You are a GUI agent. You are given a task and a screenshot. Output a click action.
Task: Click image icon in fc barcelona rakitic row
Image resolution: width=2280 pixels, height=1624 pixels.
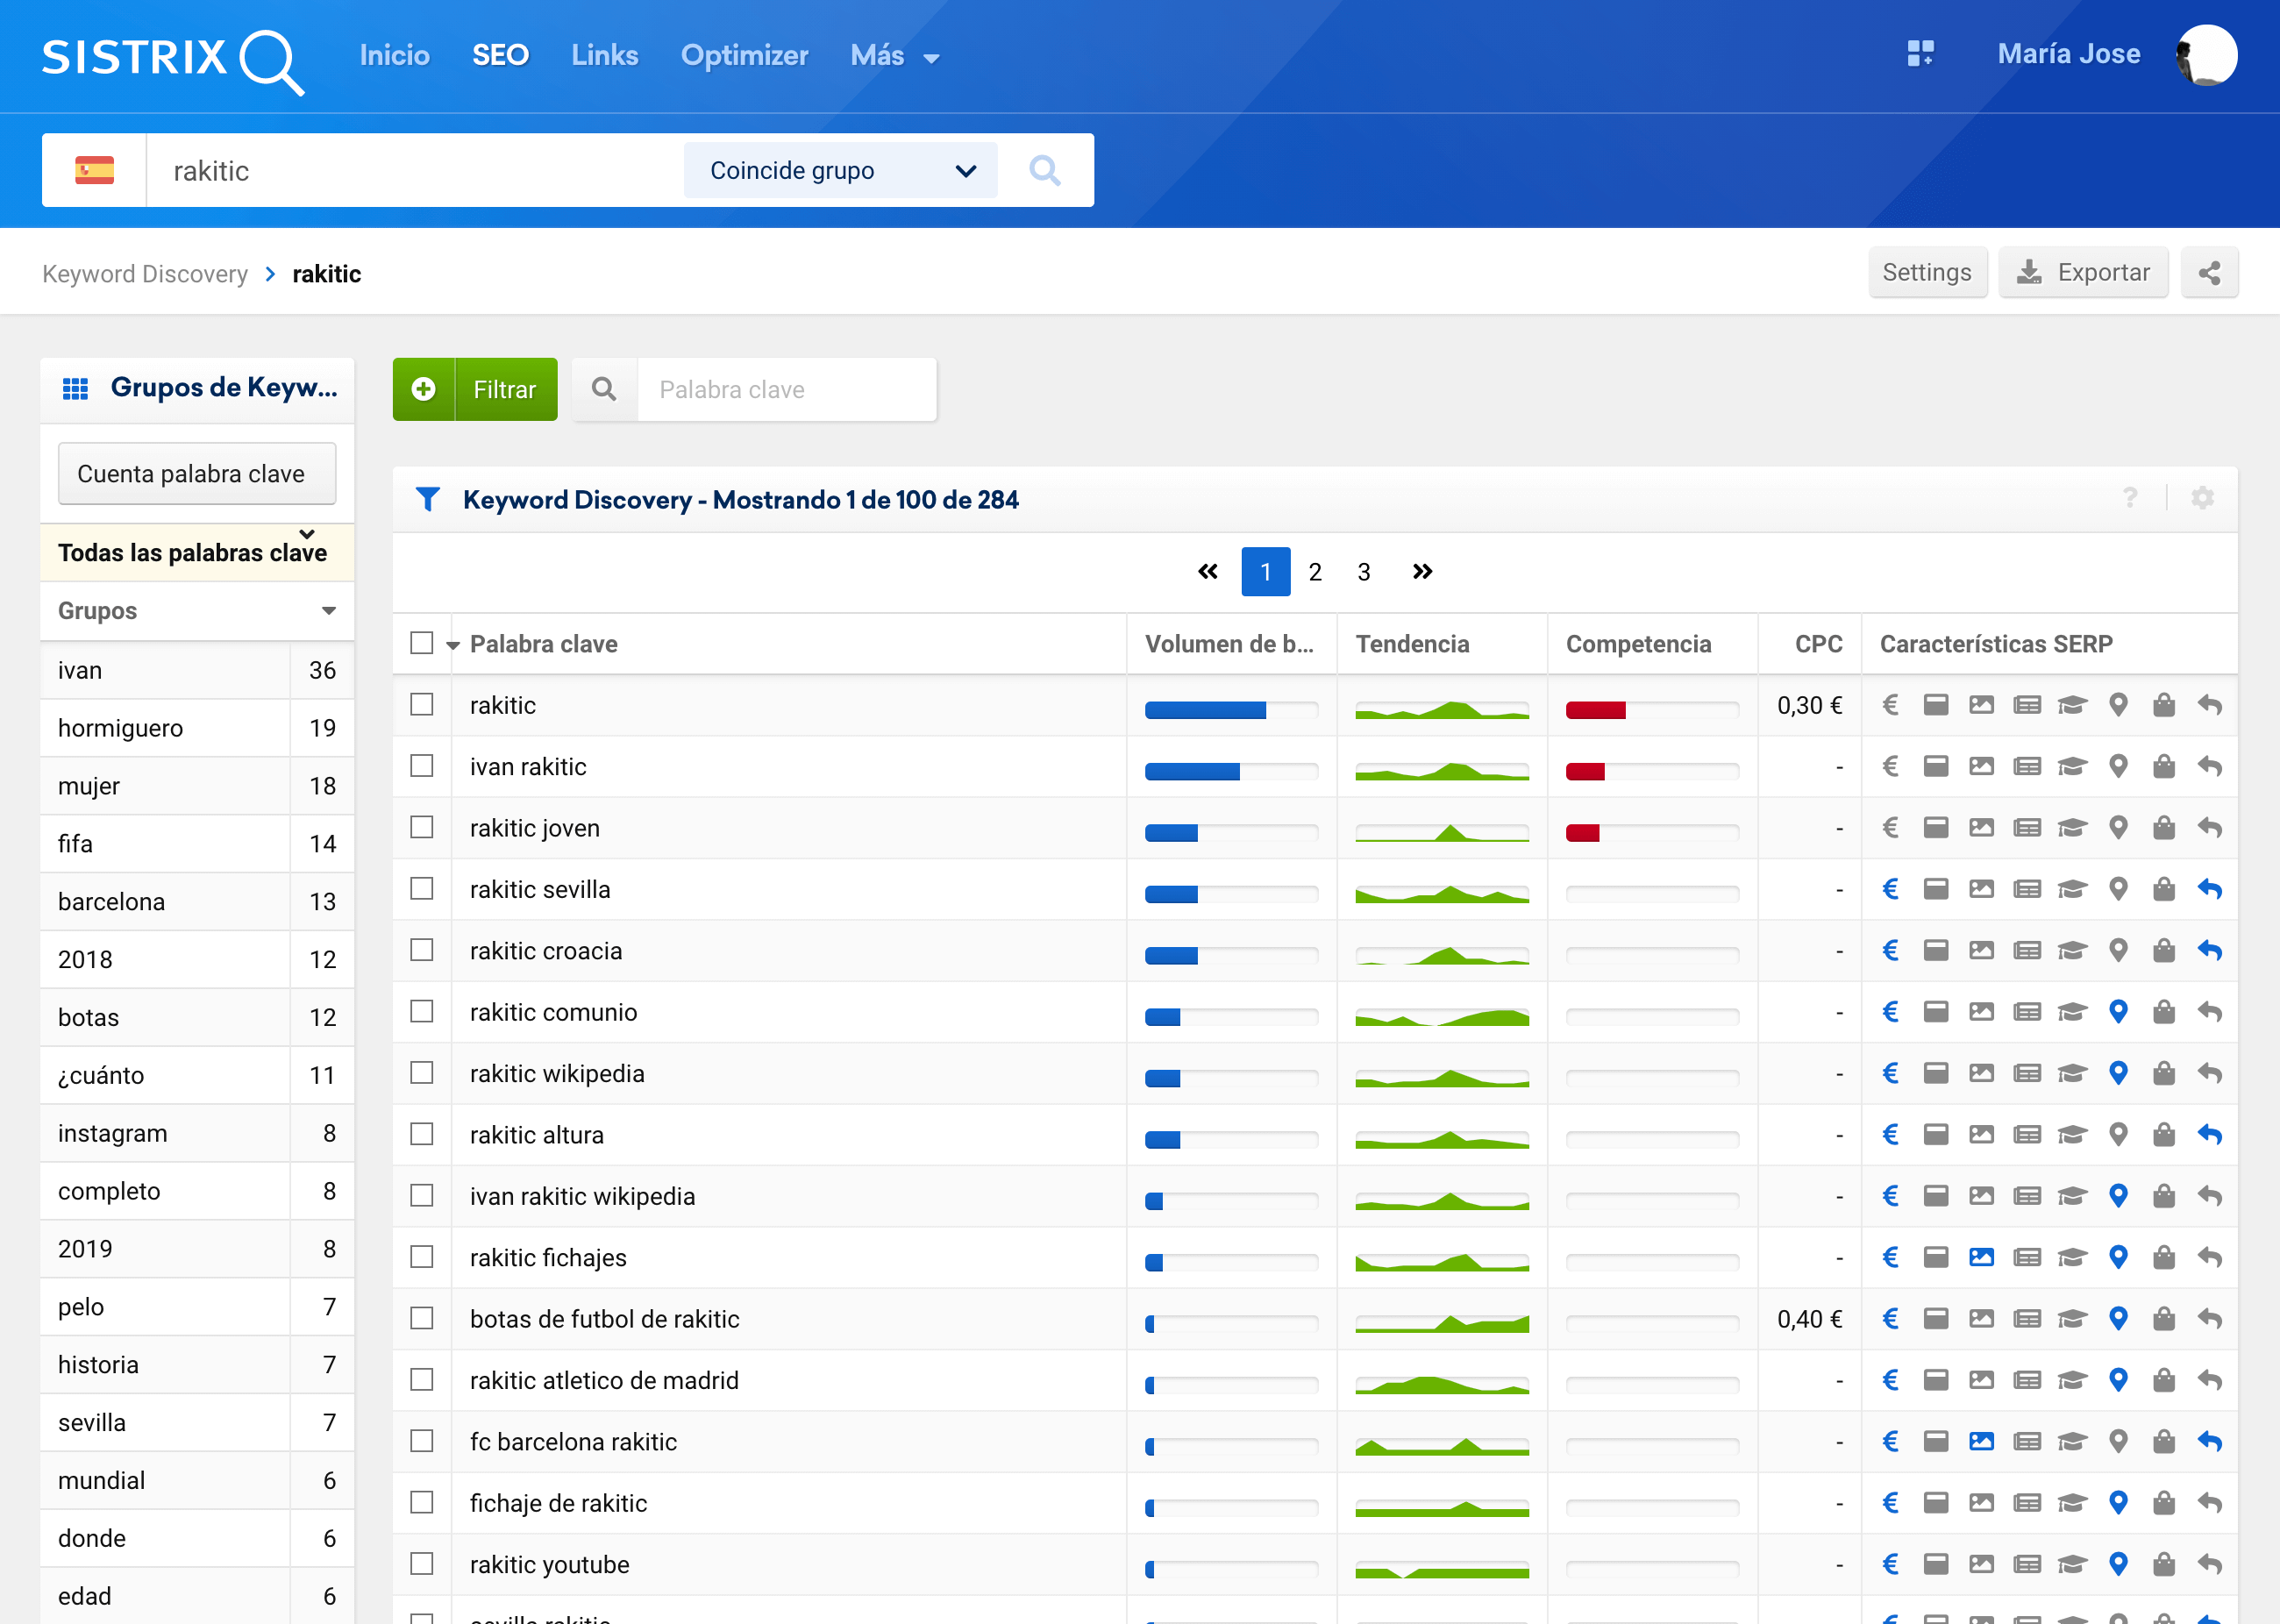(x=1981, y=1441)
